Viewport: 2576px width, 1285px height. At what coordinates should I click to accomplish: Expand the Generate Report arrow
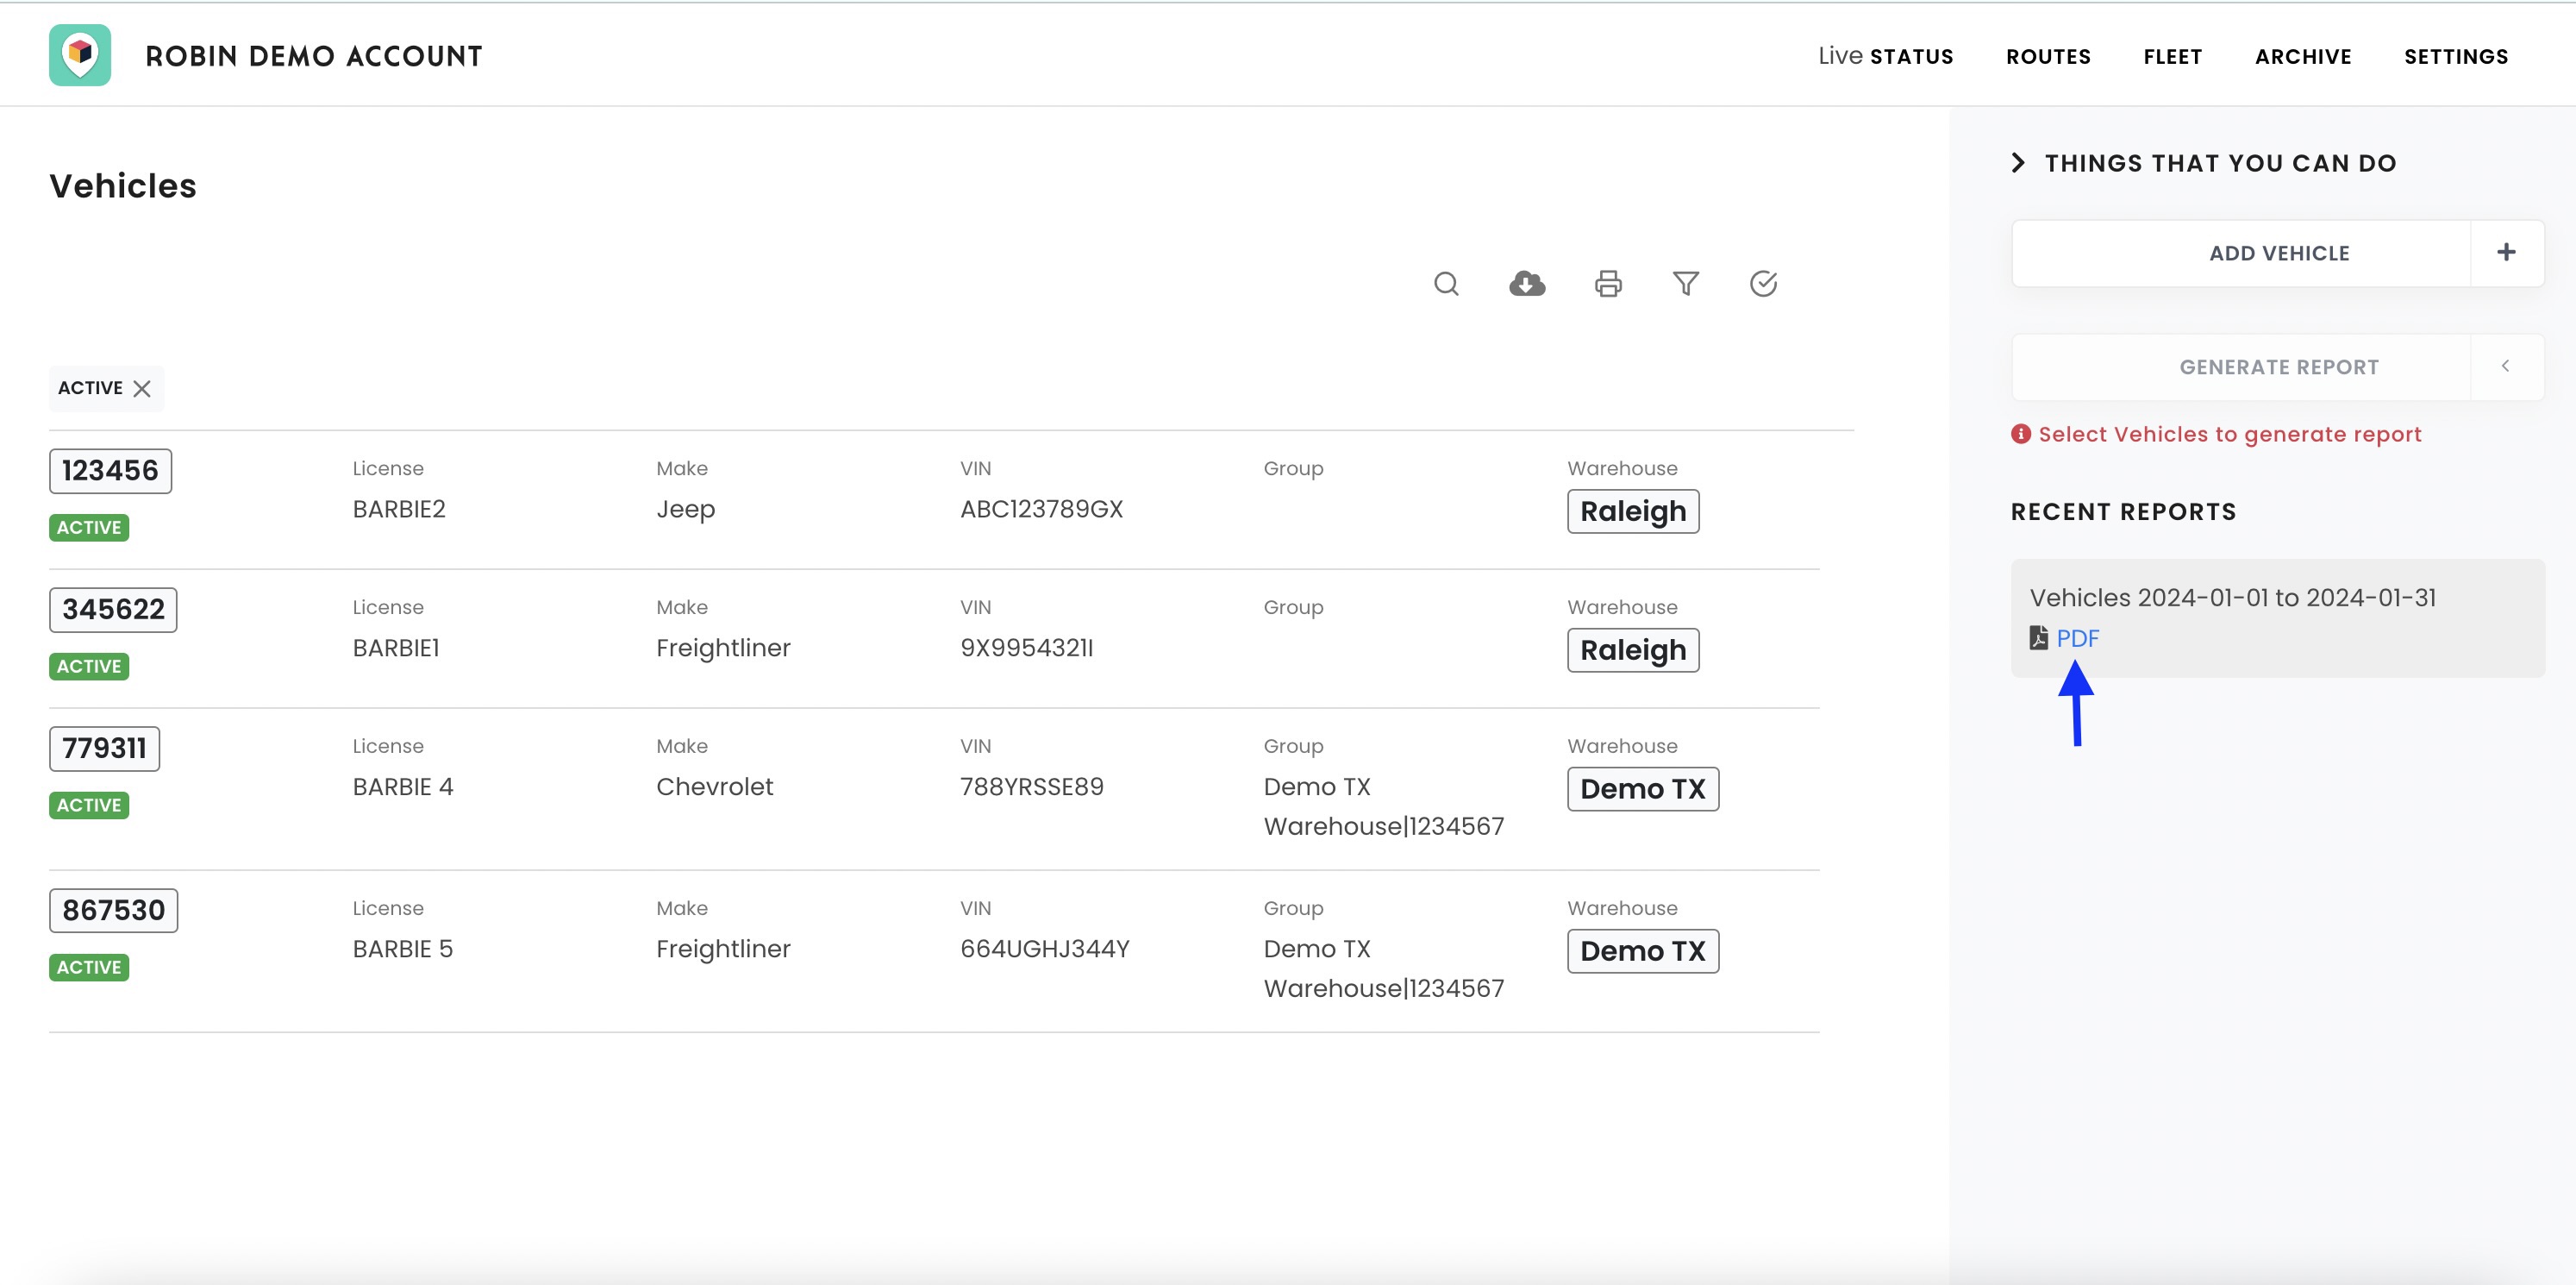2505,367
